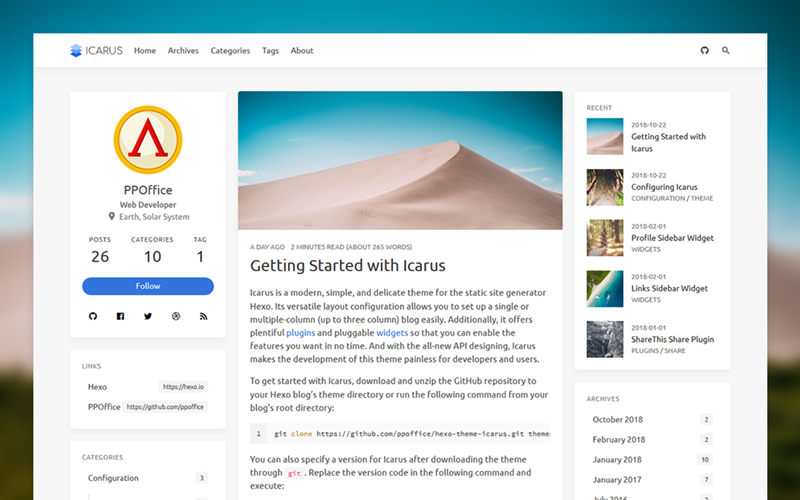The width and height of the screenshot is (800, 500).
Task: Open the Configuration category in sidebar
Action: pyautogui.click(x=113, y=478)
